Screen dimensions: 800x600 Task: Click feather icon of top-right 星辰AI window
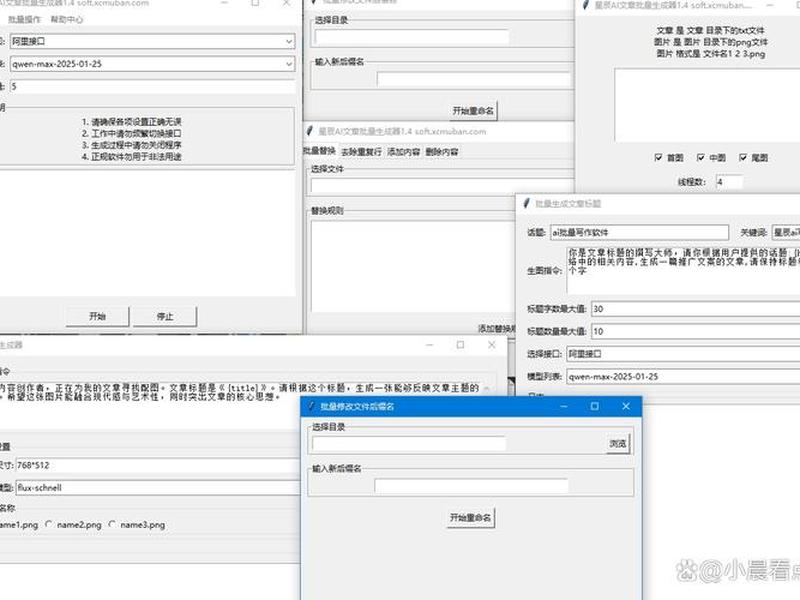[586, 5]
